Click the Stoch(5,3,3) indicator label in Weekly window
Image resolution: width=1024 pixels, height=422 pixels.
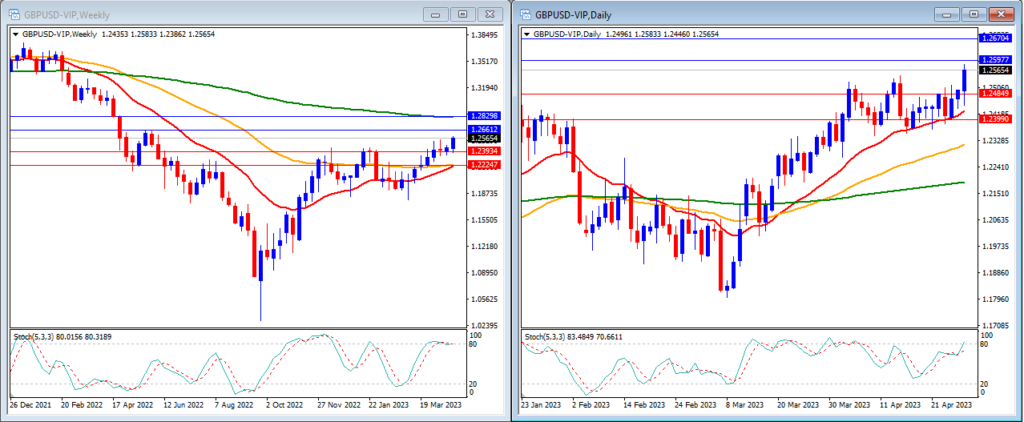[x=32, y=338]
